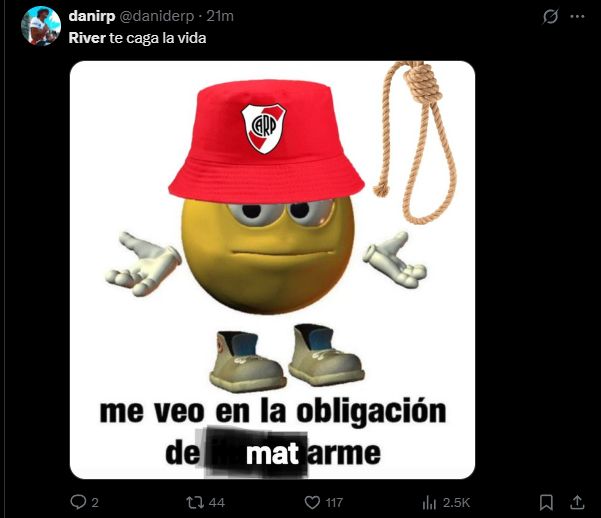Click the CARP shield on the red hat
The width and height of the screenshot is (601, 518).
pos(263,128)
